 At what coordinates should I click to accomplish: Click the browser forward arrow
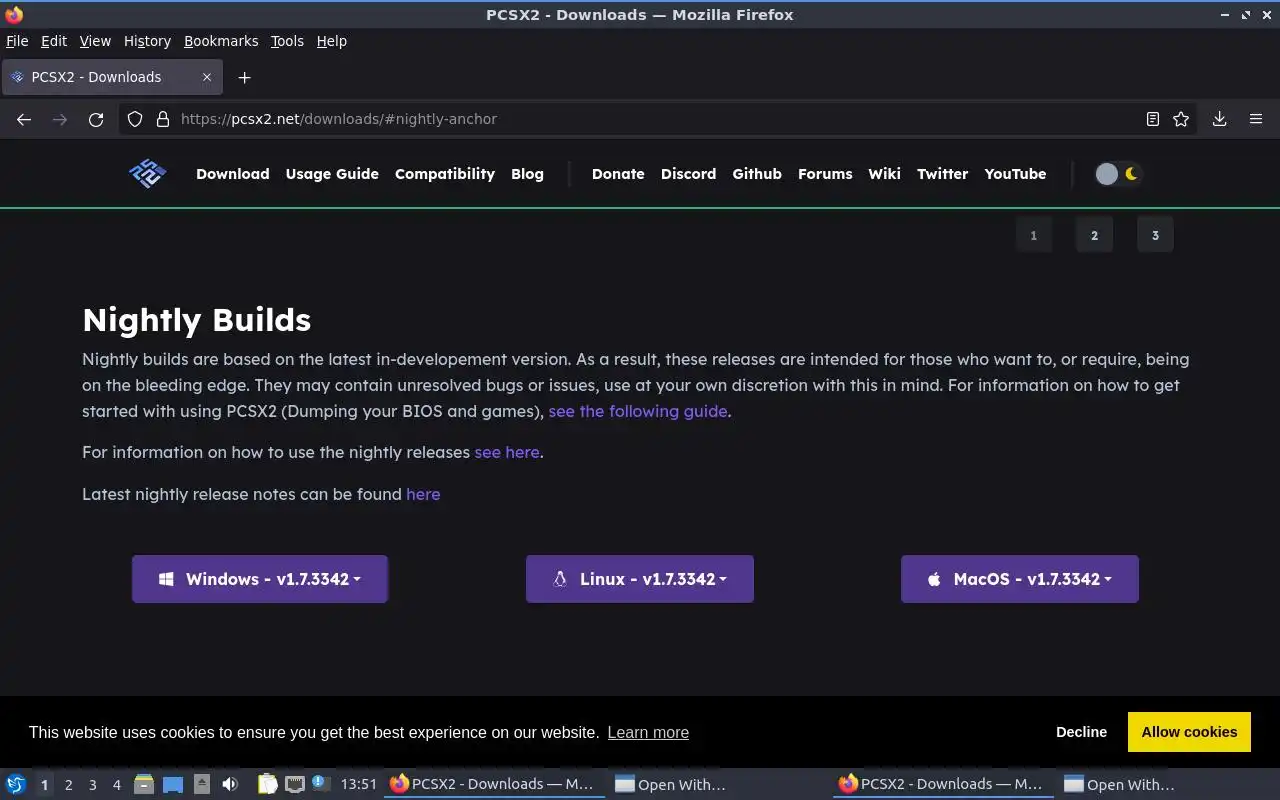tap(60, 119)
